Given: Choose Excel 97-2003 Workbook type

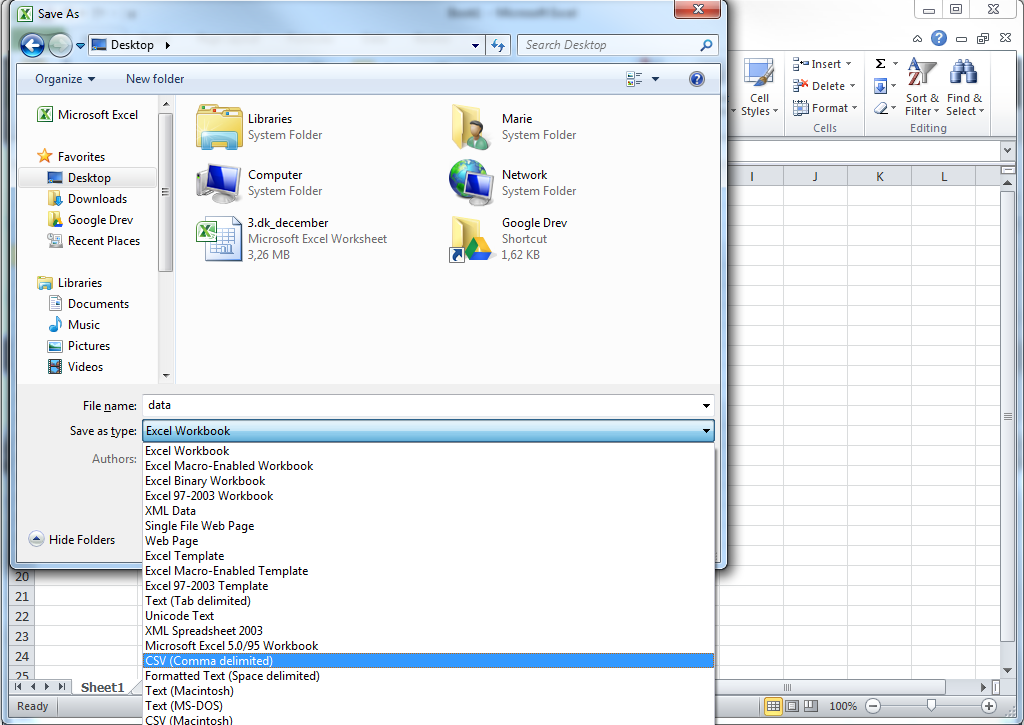Looking at the screenshot, I should pyautogui.click(x=428, y=496).
